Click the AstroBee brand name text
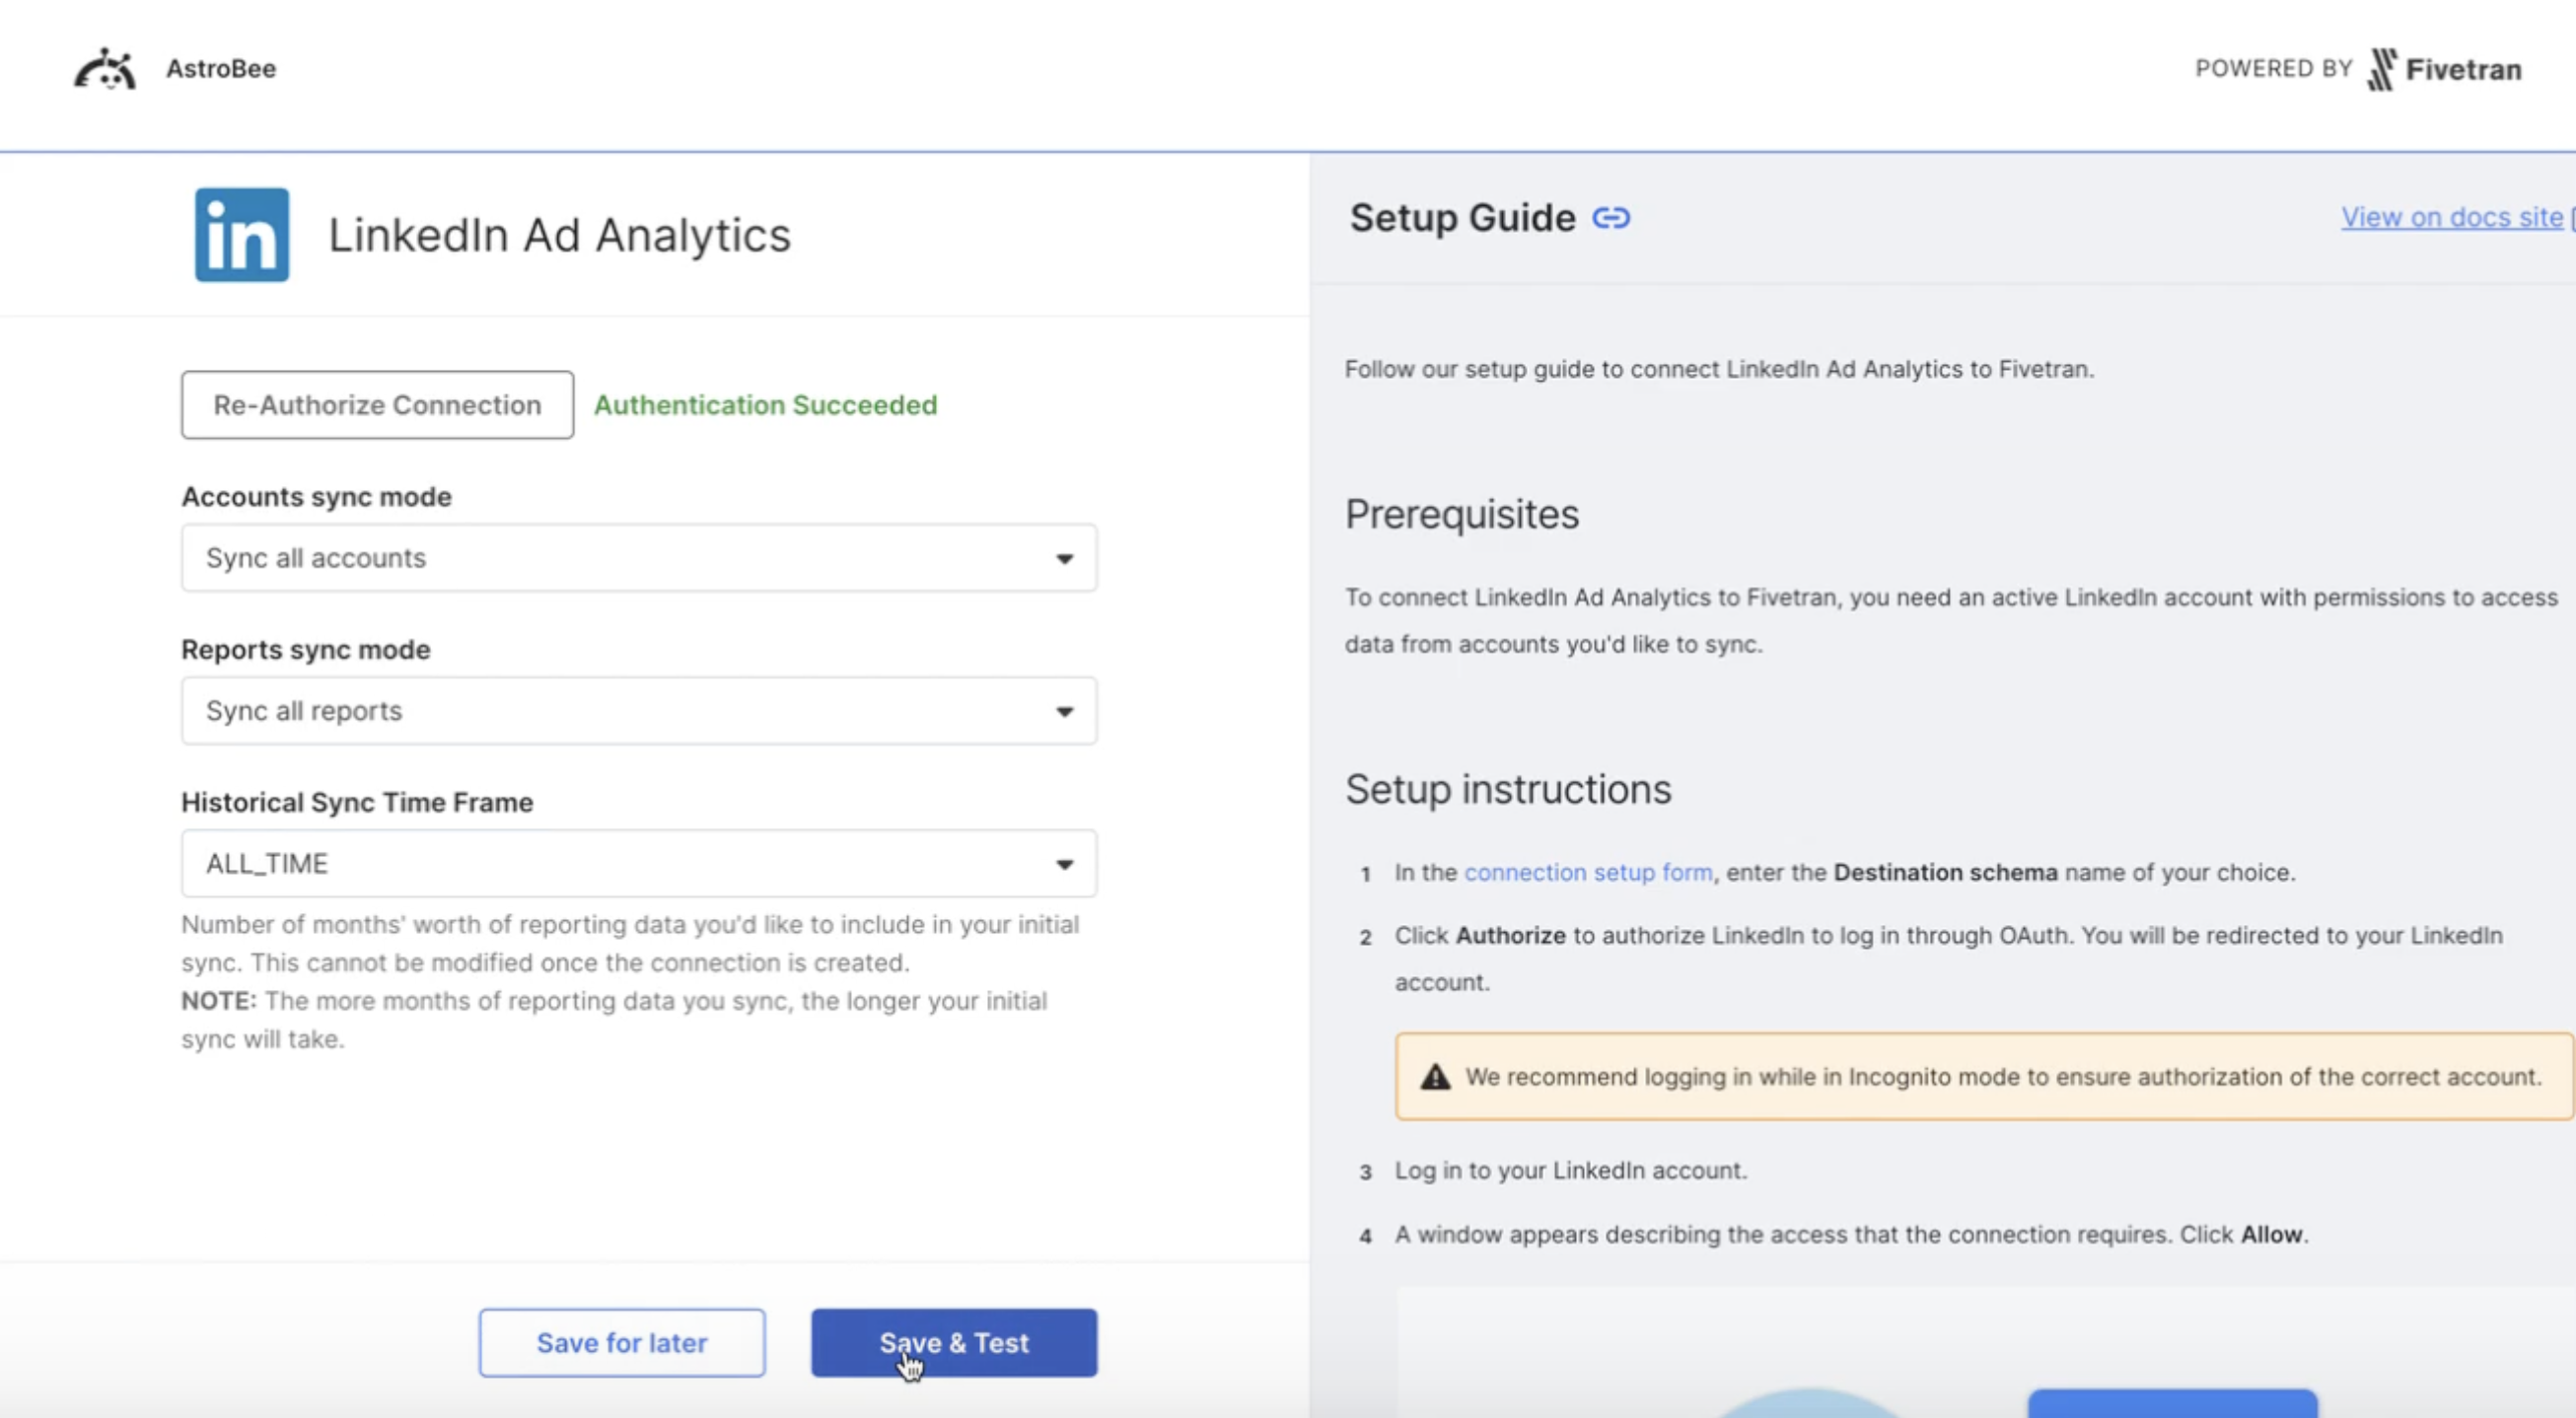The image size is (2576, 1418). [x=221, y=69]
